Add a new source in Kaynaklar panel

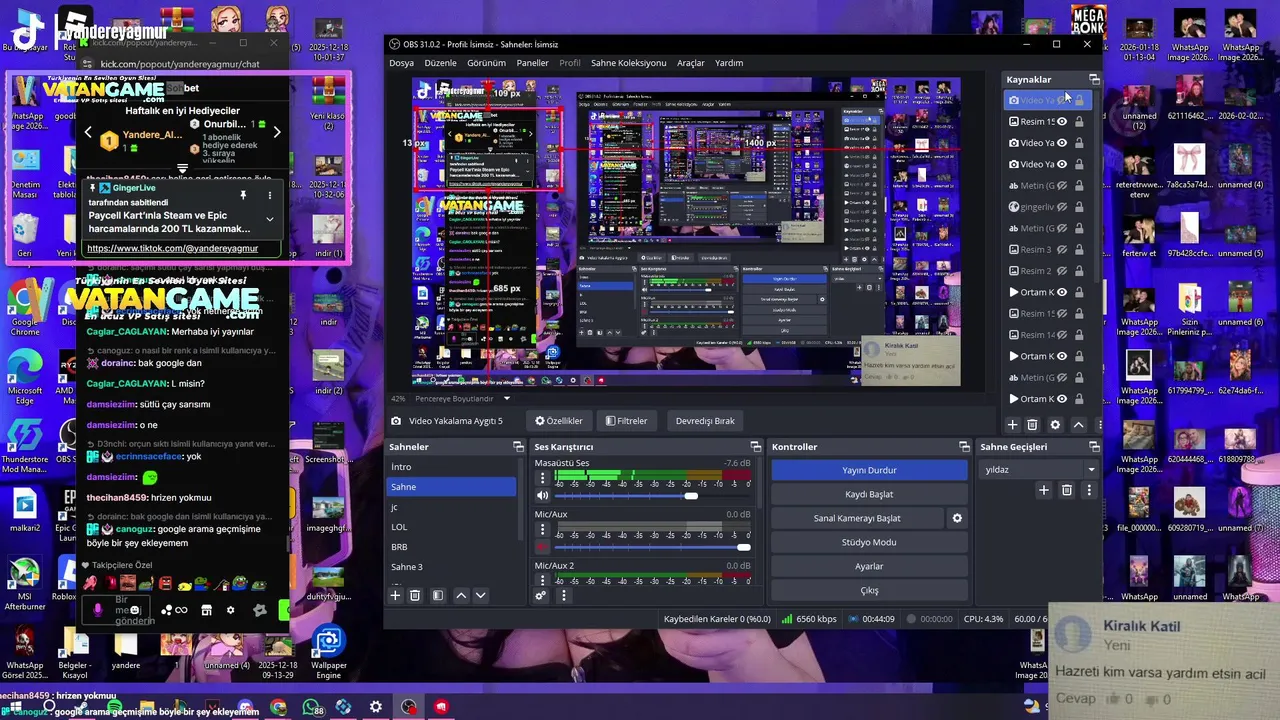point(1012,425)
